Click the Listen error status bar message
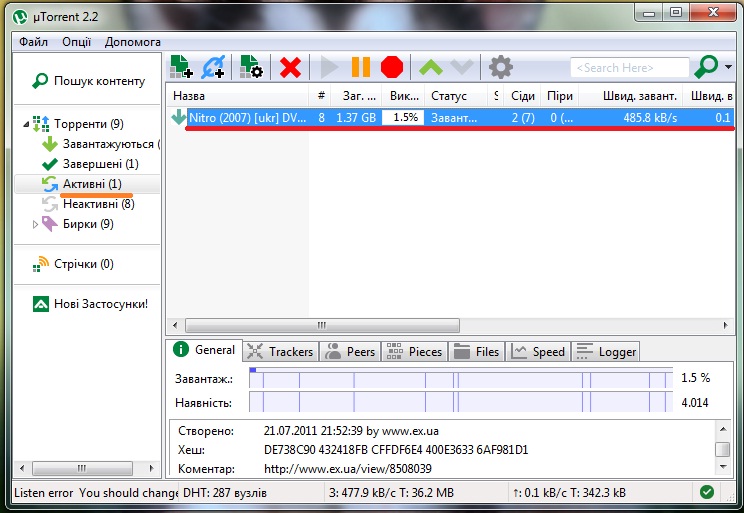Image resolution: width=744 pixels, height=513 pixels. 96,493
